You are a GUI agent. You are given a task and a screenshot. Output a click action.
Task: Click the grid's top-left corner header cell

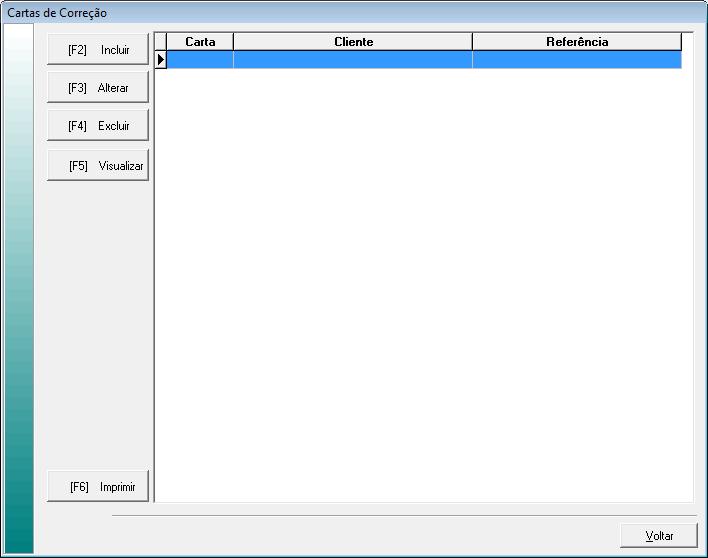(161, 42)
